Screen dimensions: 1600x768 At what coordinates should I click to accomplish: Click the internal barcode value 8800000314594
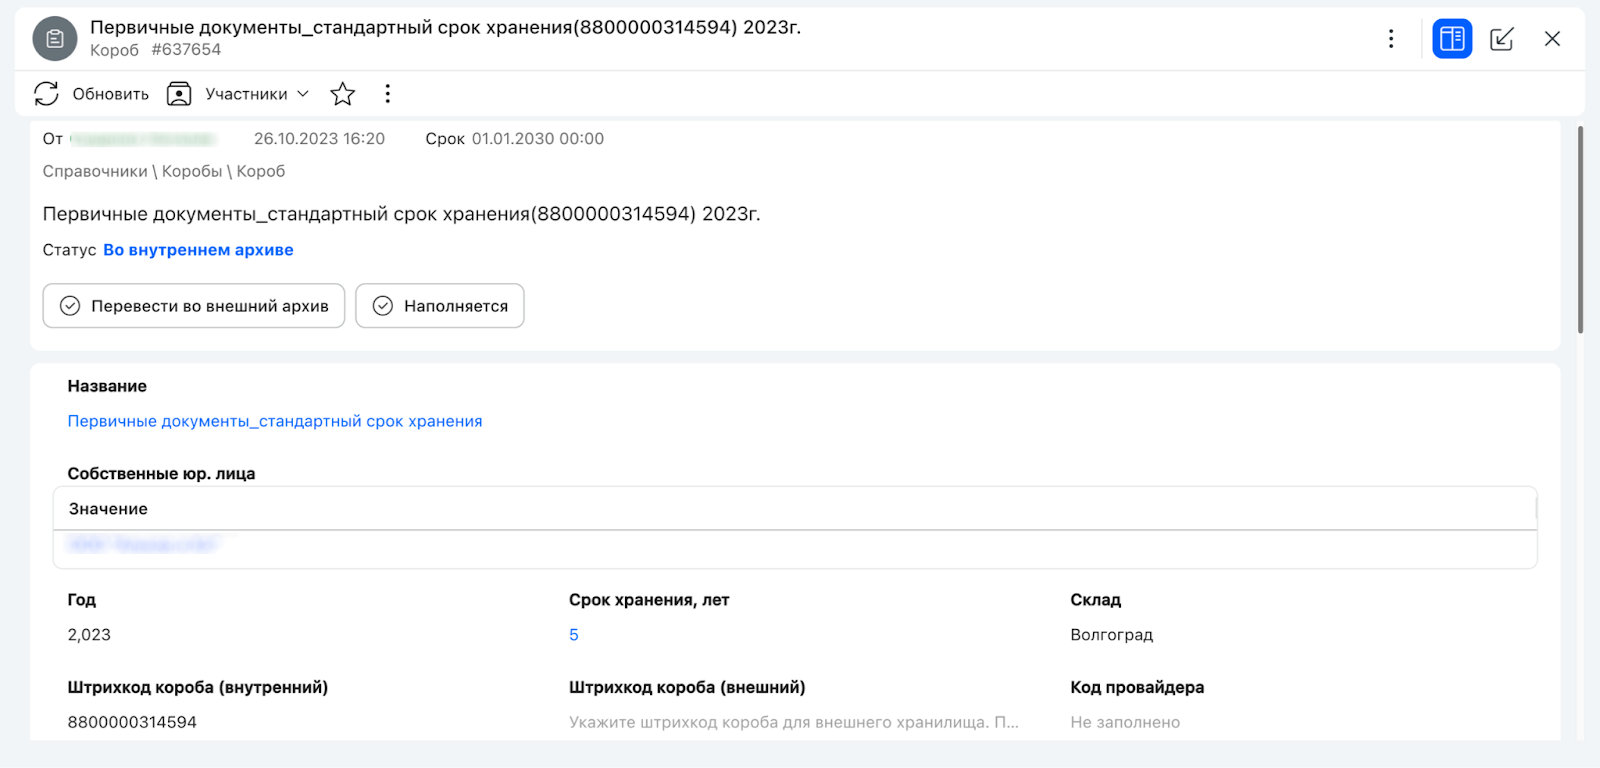pos(132,722)
